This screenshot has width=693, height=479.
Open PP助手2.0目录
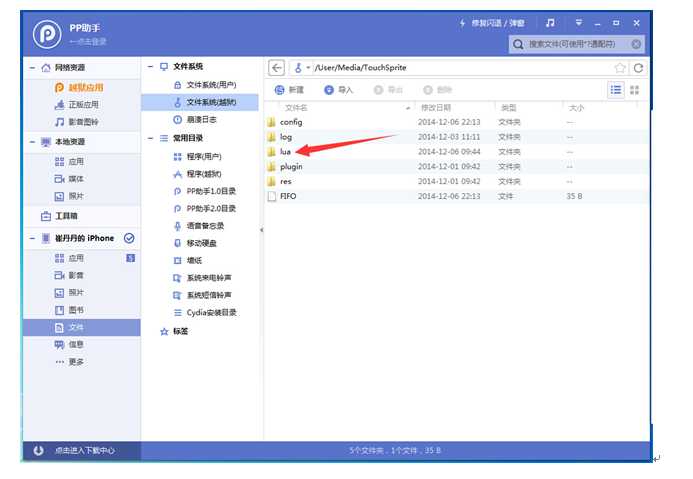[205, 209]
